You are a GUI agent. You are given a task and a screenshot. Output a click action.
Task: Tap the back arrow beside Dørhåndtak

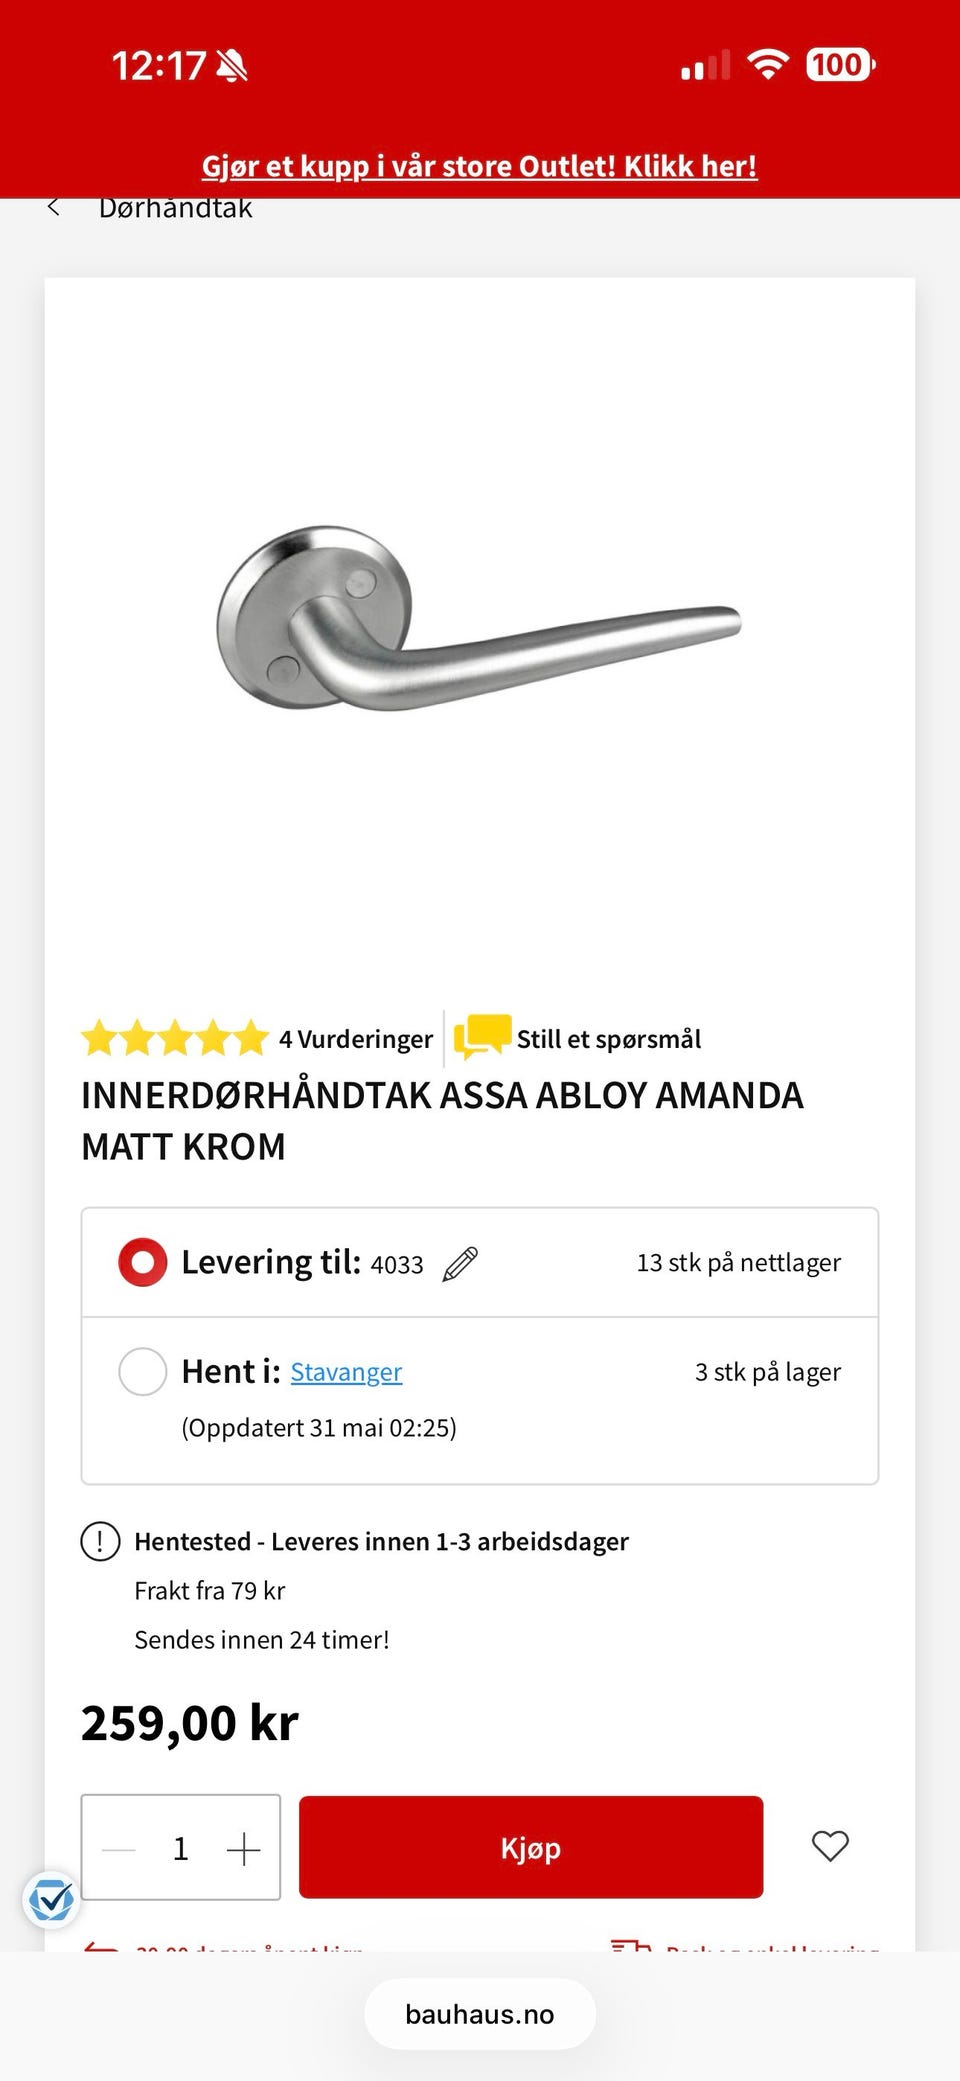54,208
